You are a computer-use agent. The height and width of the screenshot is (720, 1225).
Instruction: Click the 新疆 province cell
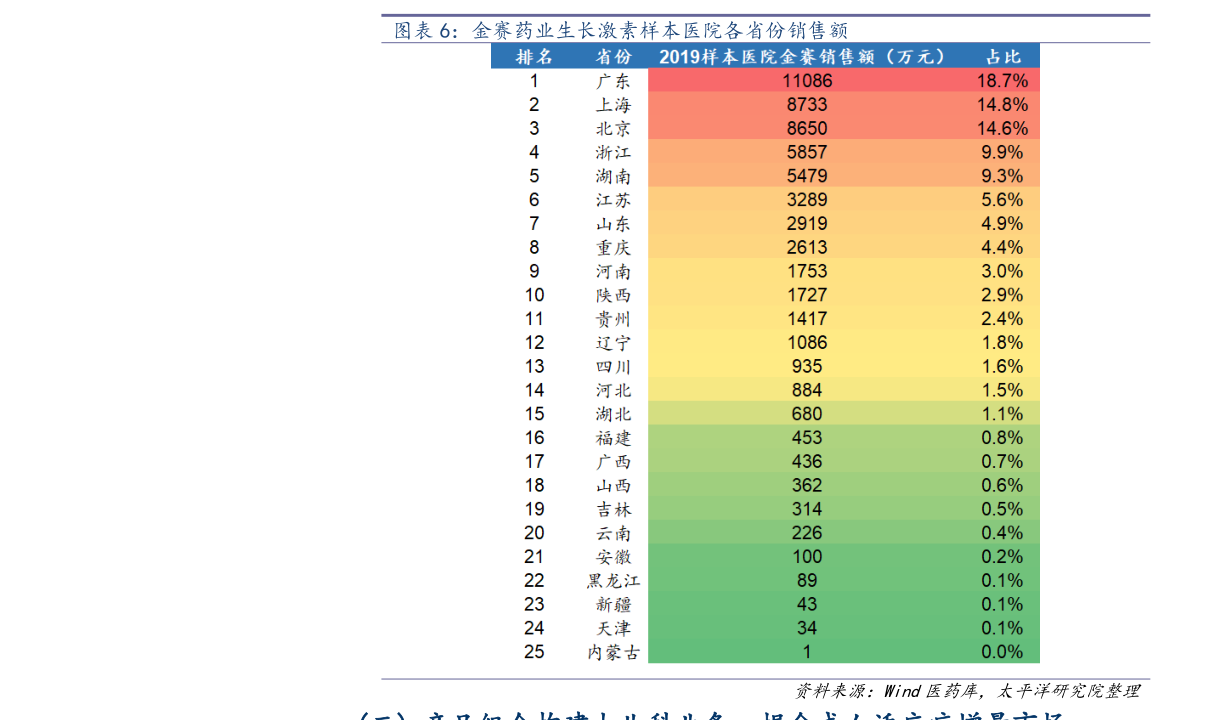(x=613, y=605)
